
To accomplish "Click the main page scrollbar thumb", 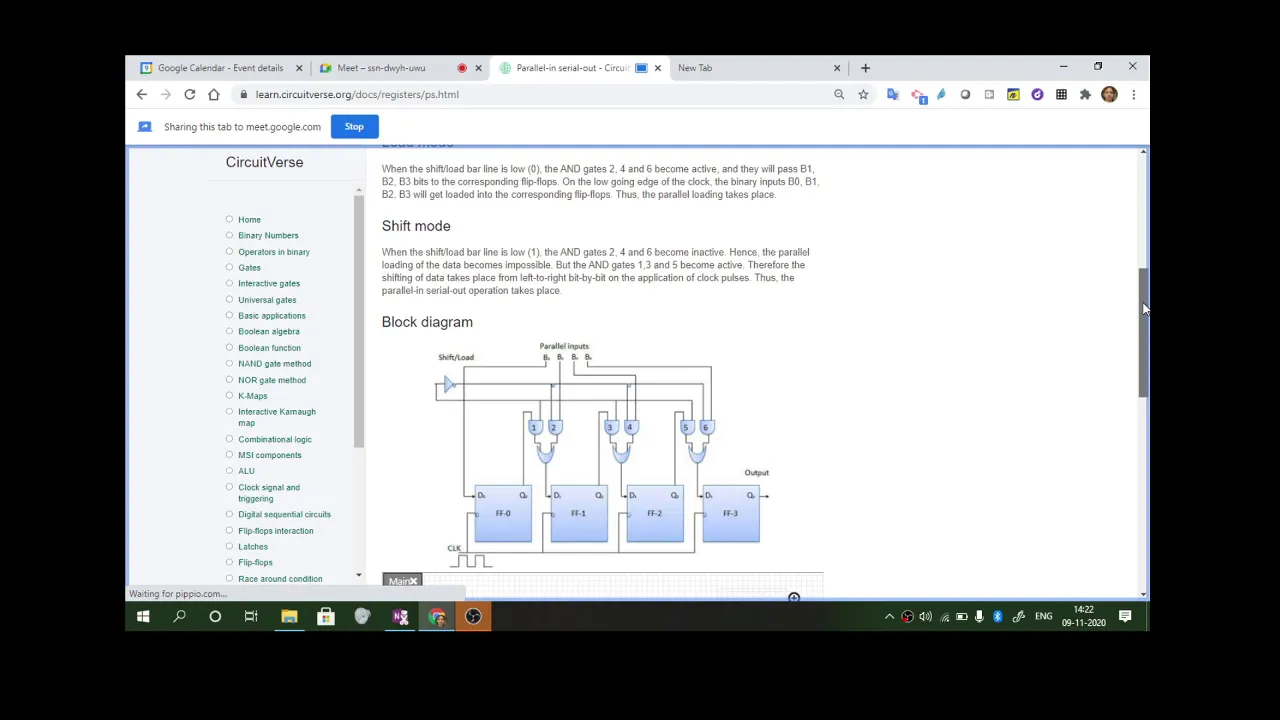I will click(x=1143, y=333).
